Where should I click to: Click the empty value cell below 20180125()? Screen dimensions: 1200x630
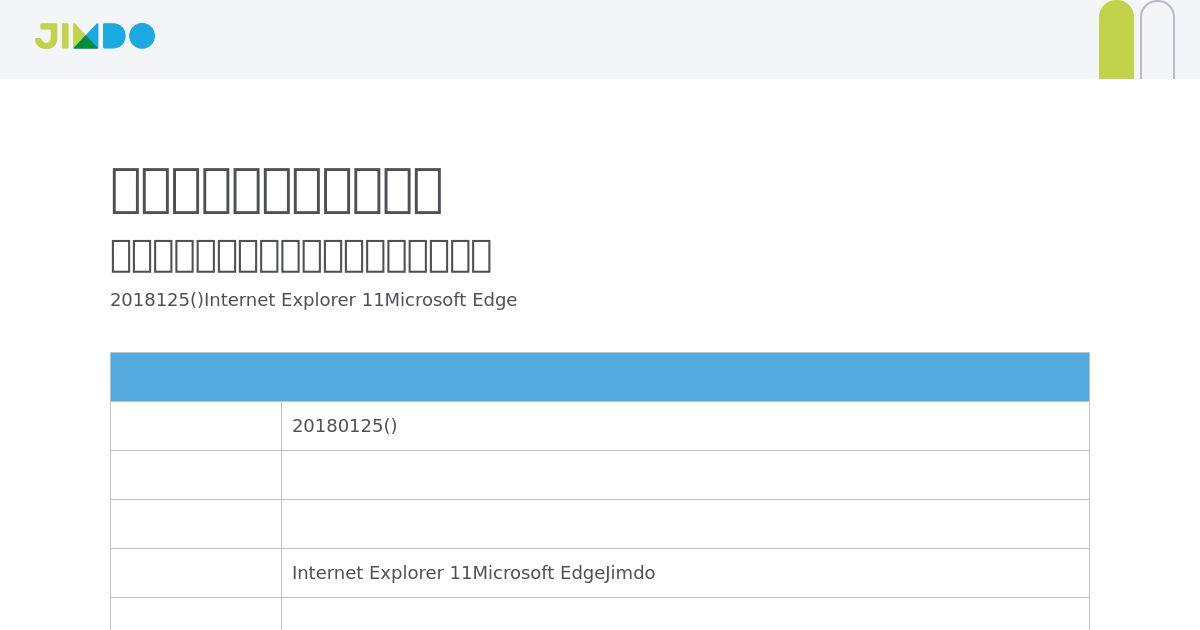[x=685, y=475]
